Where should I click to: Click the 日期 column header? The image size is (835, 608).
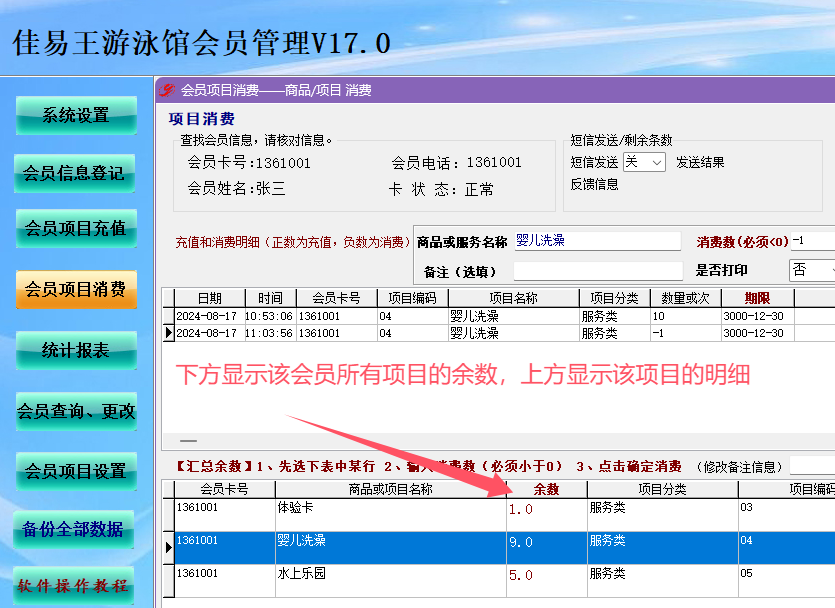tap(210, 298)
